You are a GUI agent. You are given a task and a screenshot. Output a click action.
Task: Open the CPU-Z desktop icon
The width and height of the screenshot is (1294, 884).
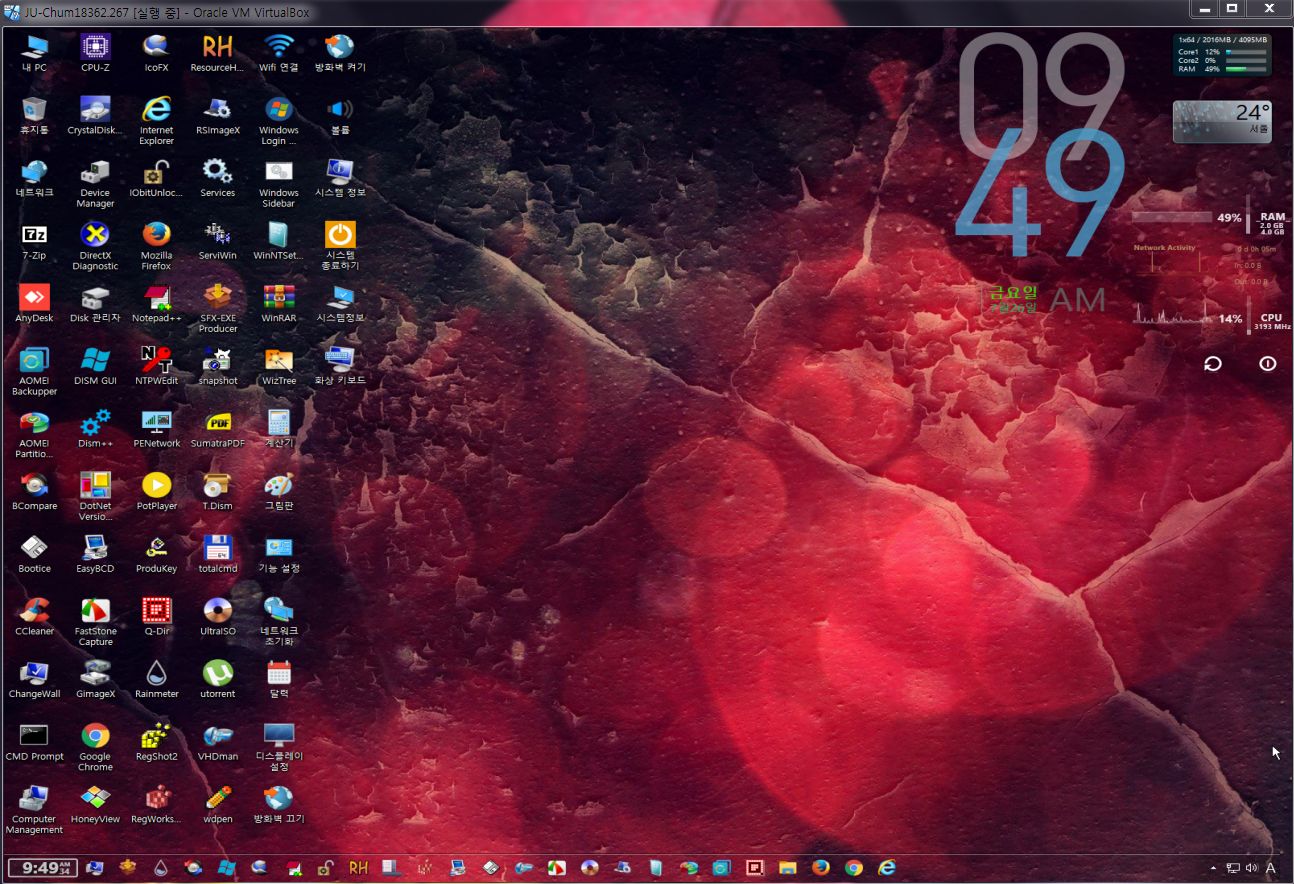(x=95, y=53)
